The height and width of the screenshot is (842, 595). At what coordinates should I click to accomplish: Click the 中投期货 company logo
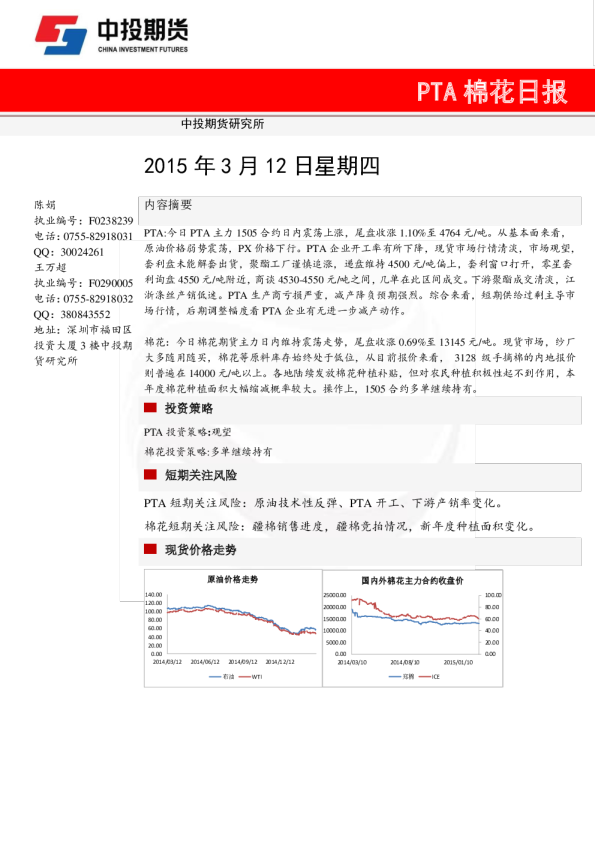click(x=112, y=34)
